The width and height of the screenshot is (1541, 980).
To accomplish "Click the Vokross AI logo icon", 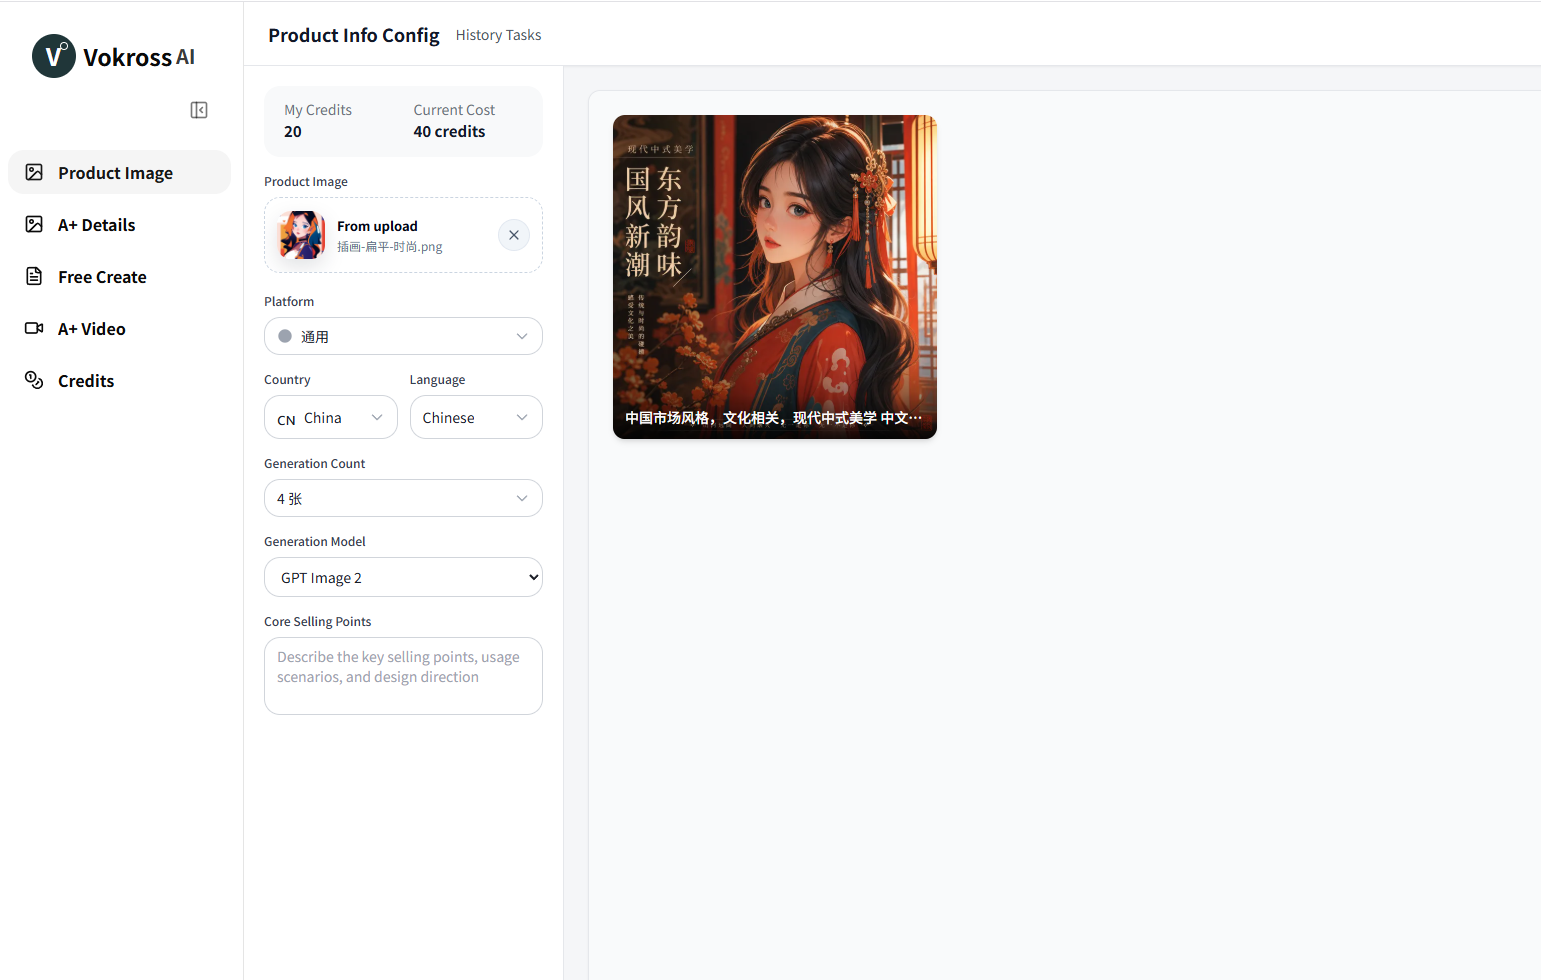I will tap(54, 56).
